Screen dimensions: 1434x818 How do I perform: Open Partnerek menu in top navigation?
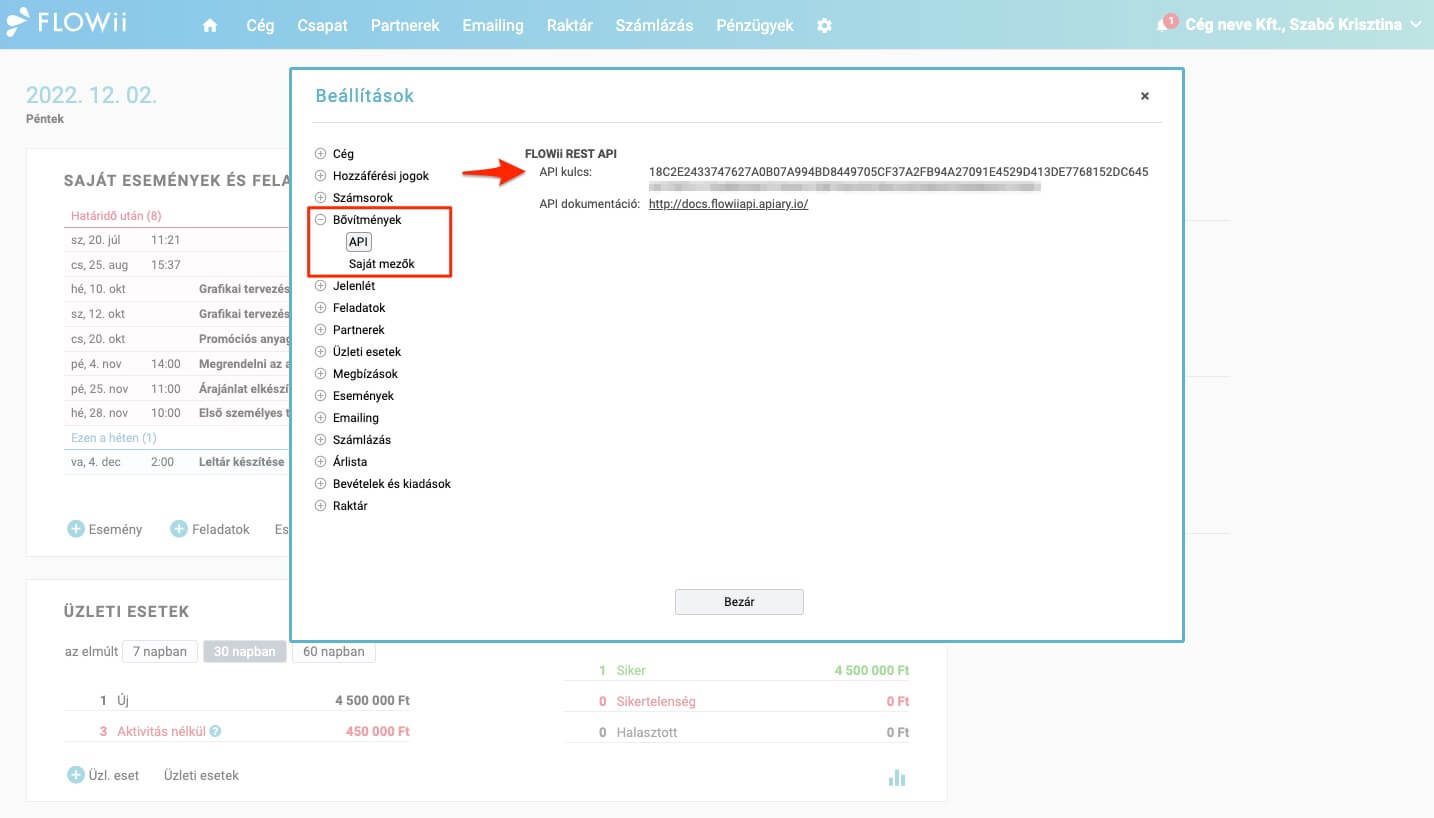(x=405, y=26)
